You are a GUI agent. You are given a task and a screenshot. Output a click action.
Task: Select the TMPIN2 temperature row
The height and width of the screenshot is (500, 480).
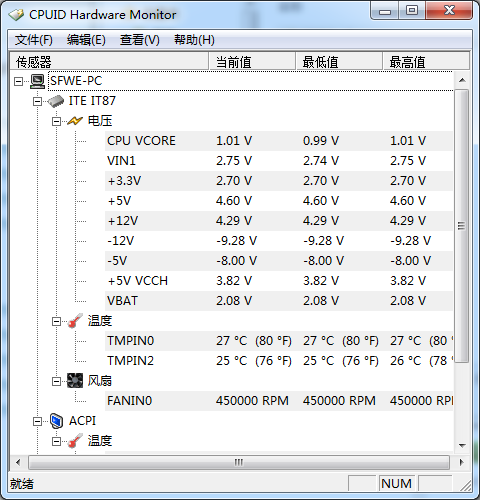(279, 361)
